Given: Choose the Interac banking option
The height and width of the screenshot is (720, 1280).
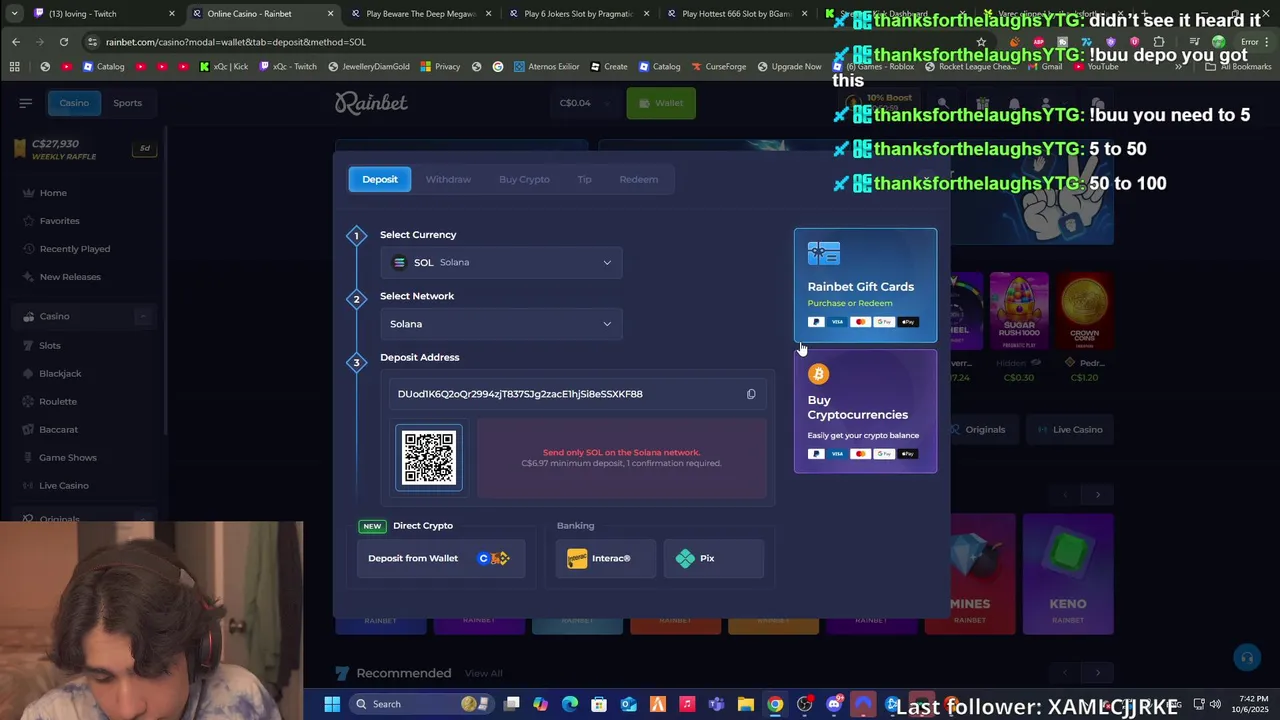Looking at the screenshot, I should pyautogui.click(x=606, y=558).
